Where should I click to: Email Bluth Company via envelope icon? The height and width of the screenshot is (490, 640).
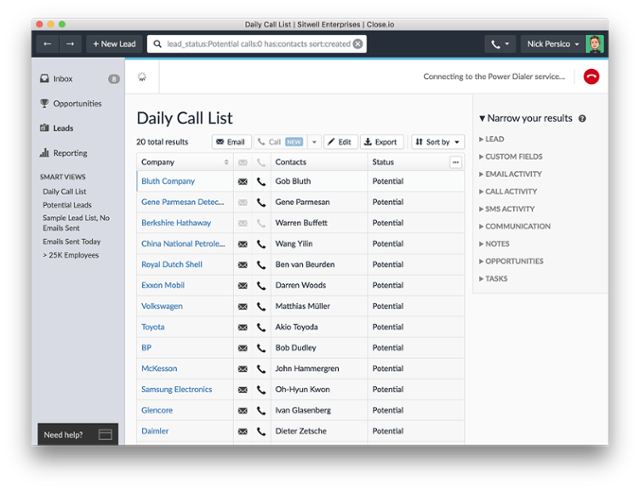242,181
